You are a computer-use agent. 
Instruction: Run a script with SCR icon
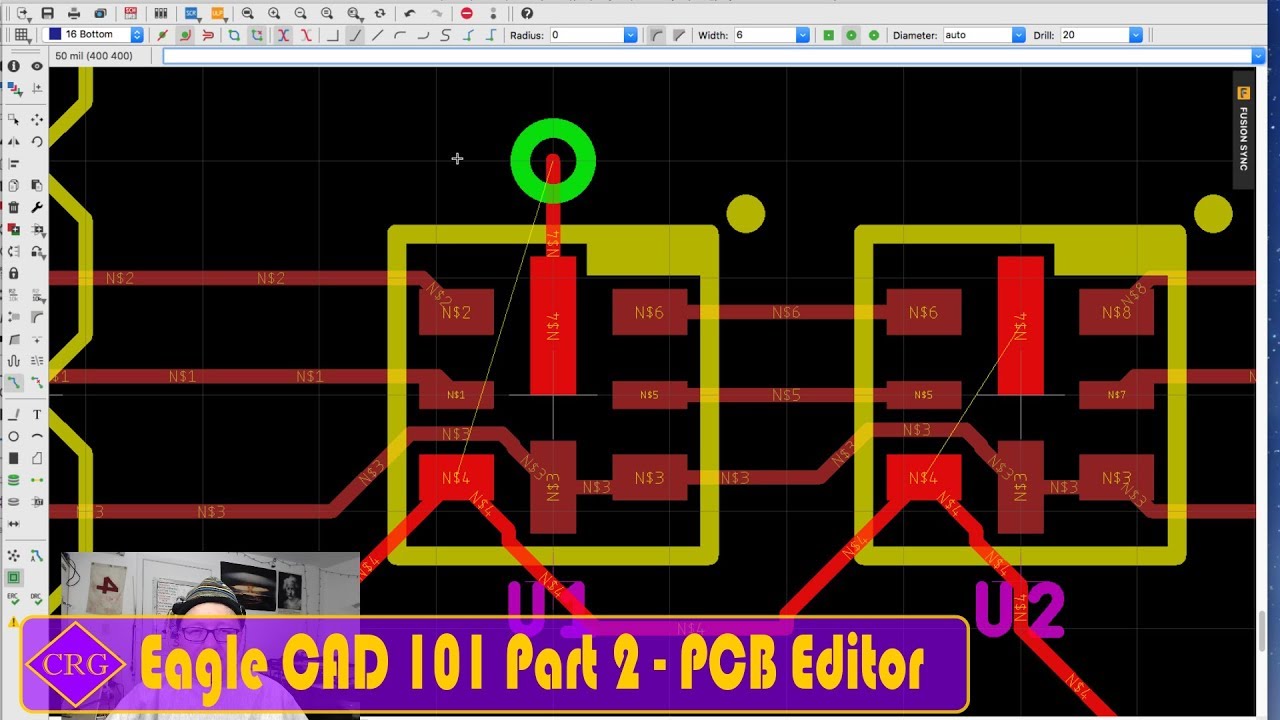point(191,13)
